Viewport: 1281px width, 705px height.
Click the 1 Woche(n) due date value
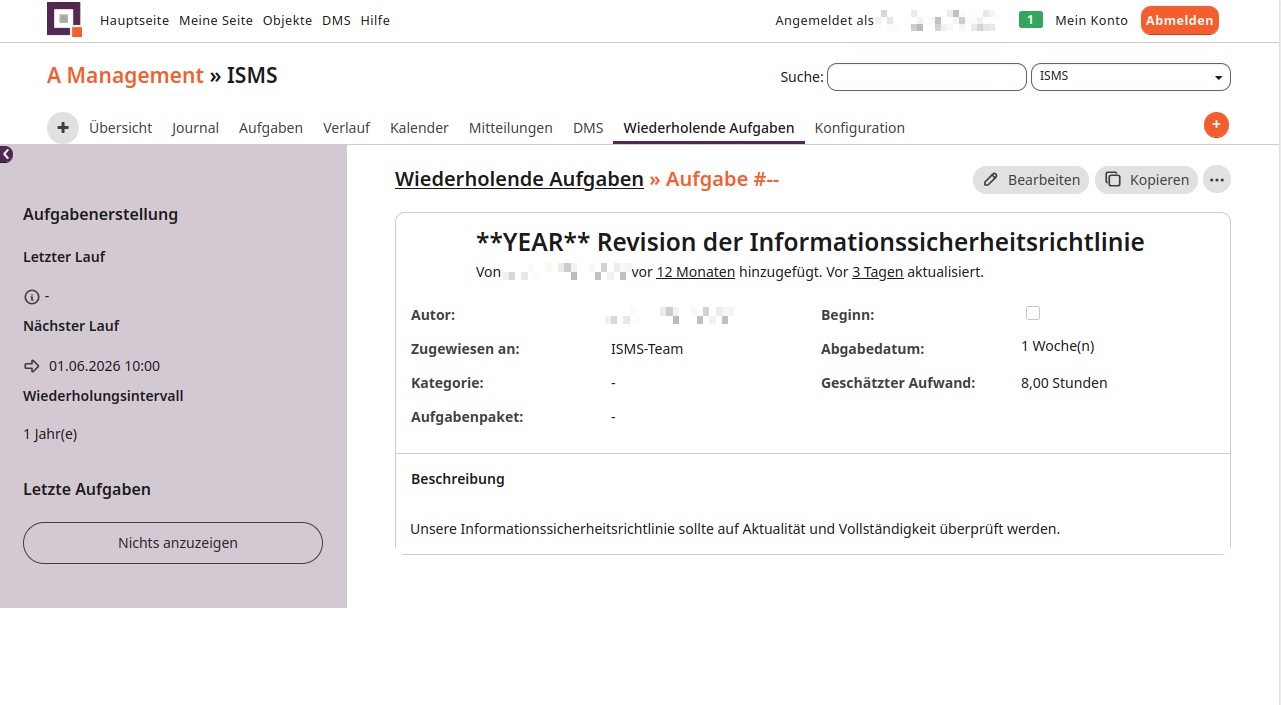(x=1058, y=346)
